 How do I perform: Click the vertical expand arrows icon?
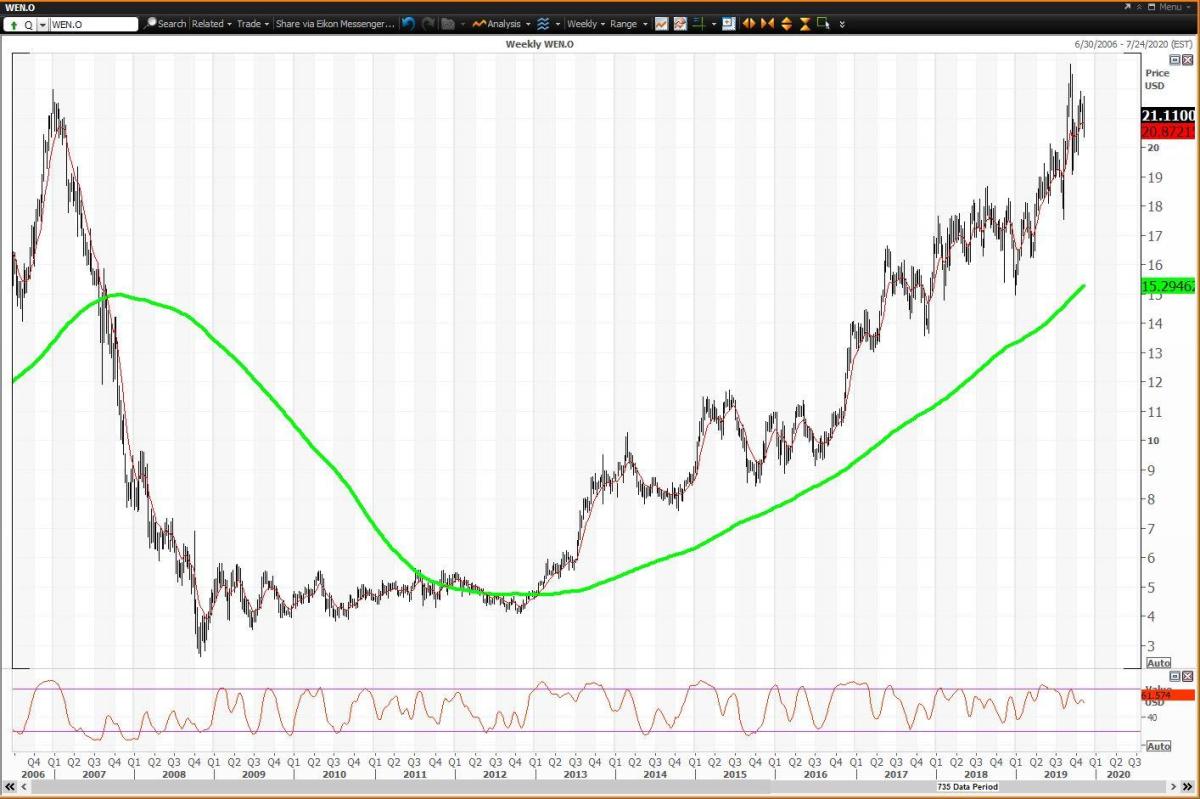(786, 23)
